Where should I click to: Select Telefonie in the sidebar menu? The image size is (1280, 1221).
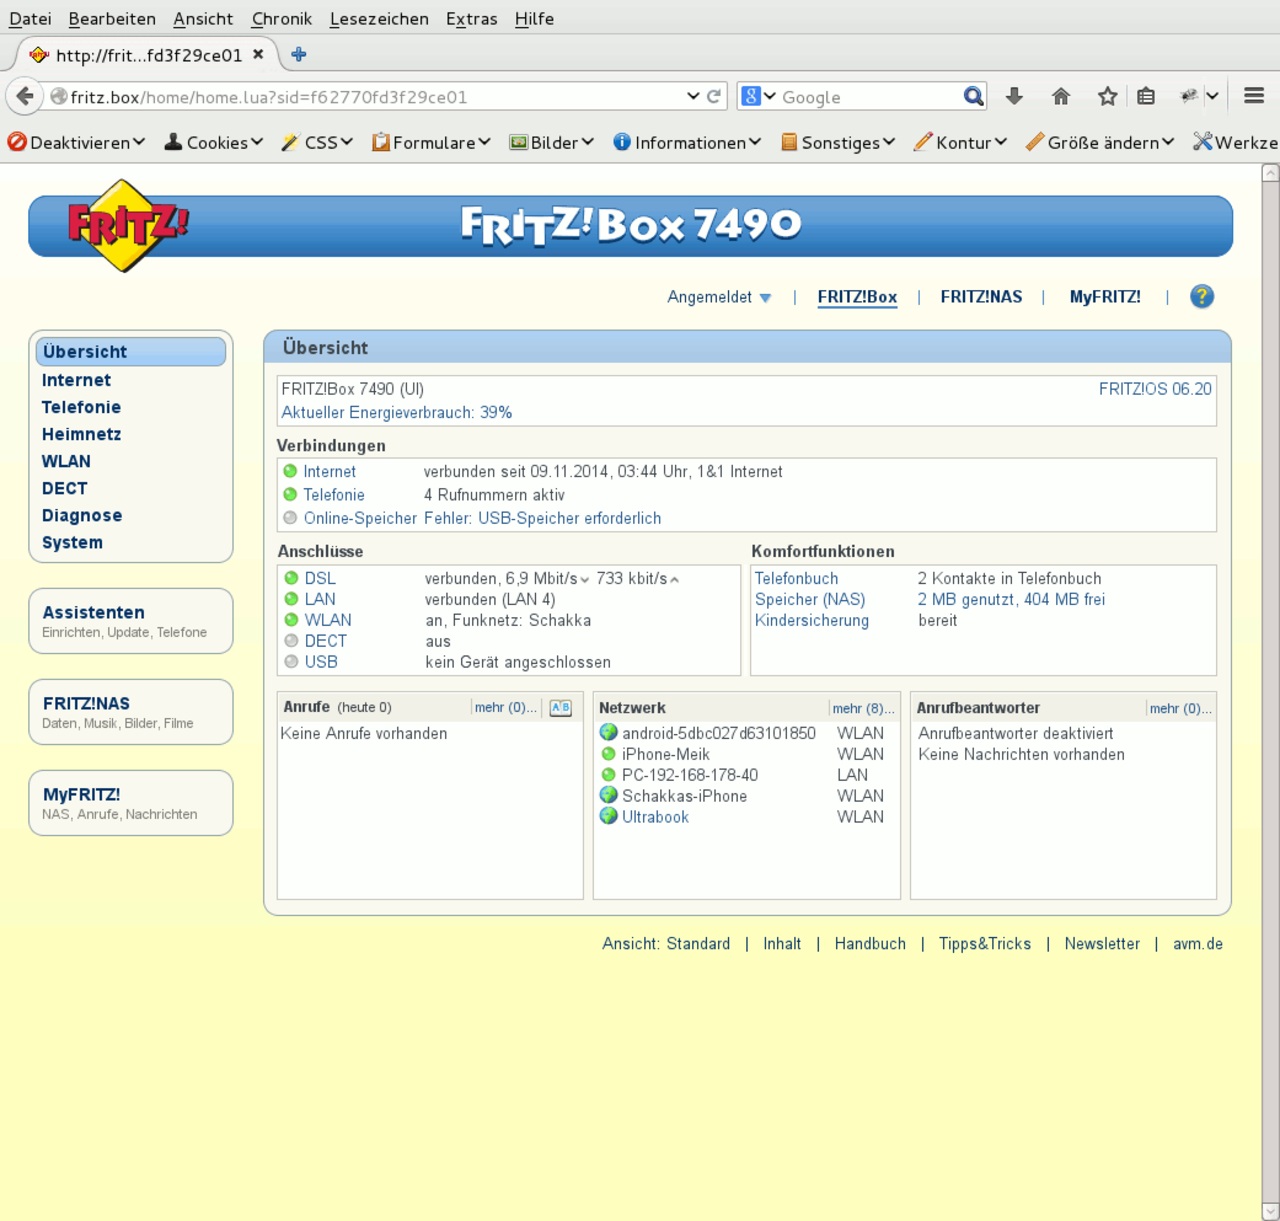tap(81, 407)
